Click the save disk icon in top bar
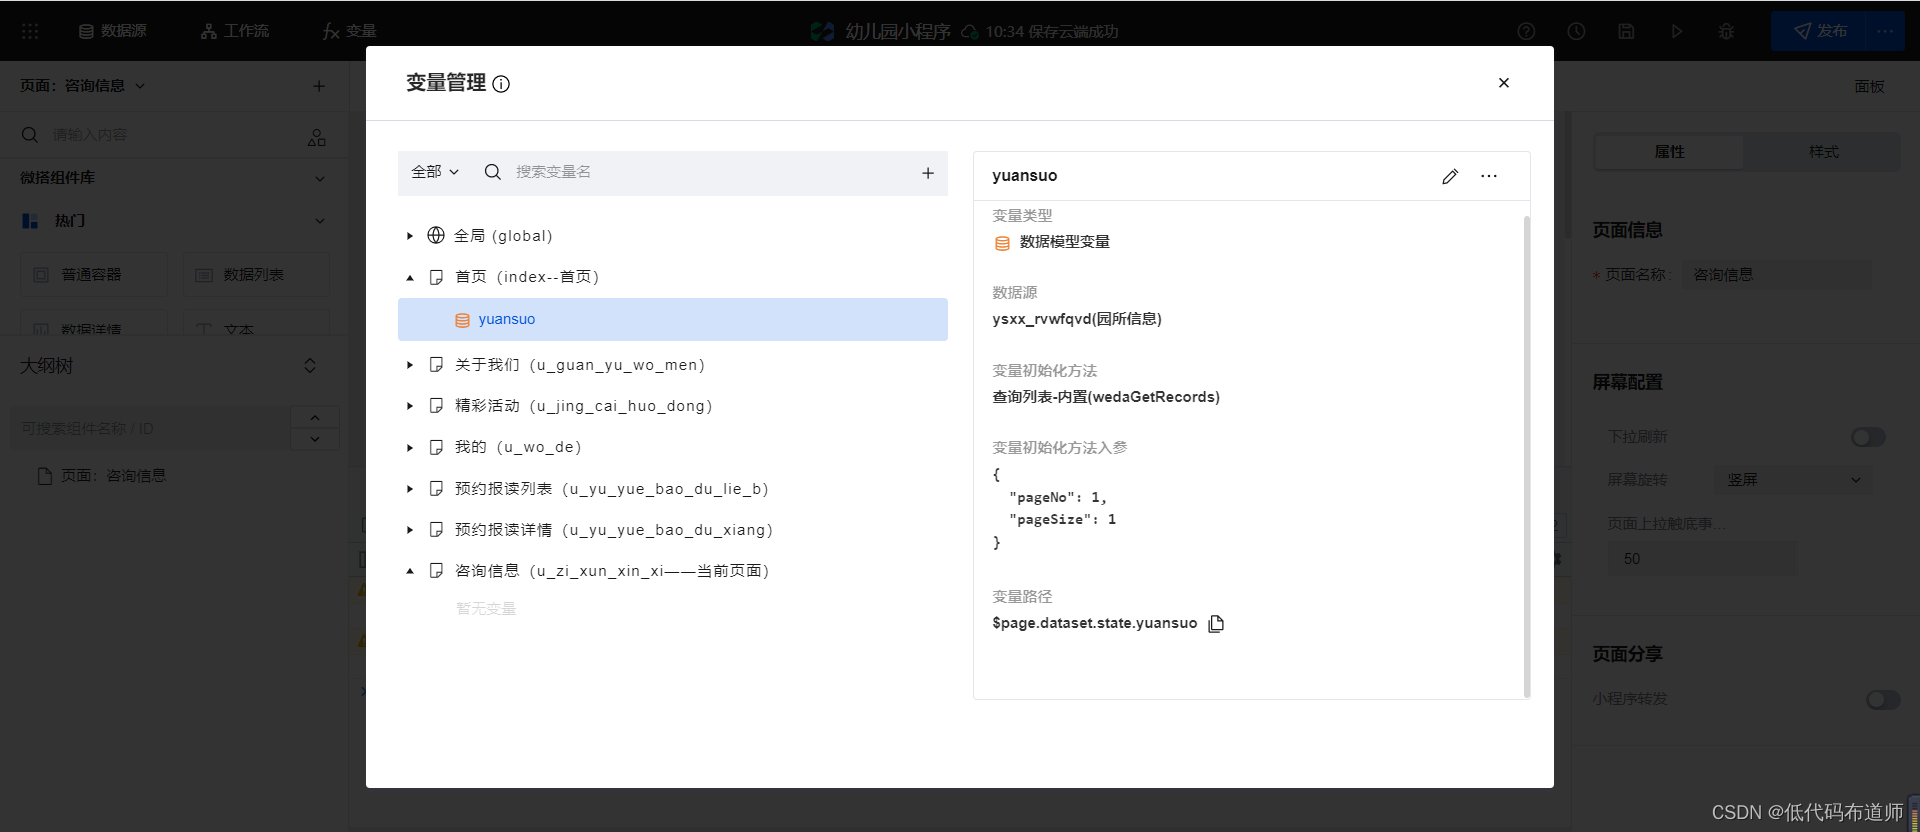This screenshot has height=832, width=1920. click(x=1626, y=31)
